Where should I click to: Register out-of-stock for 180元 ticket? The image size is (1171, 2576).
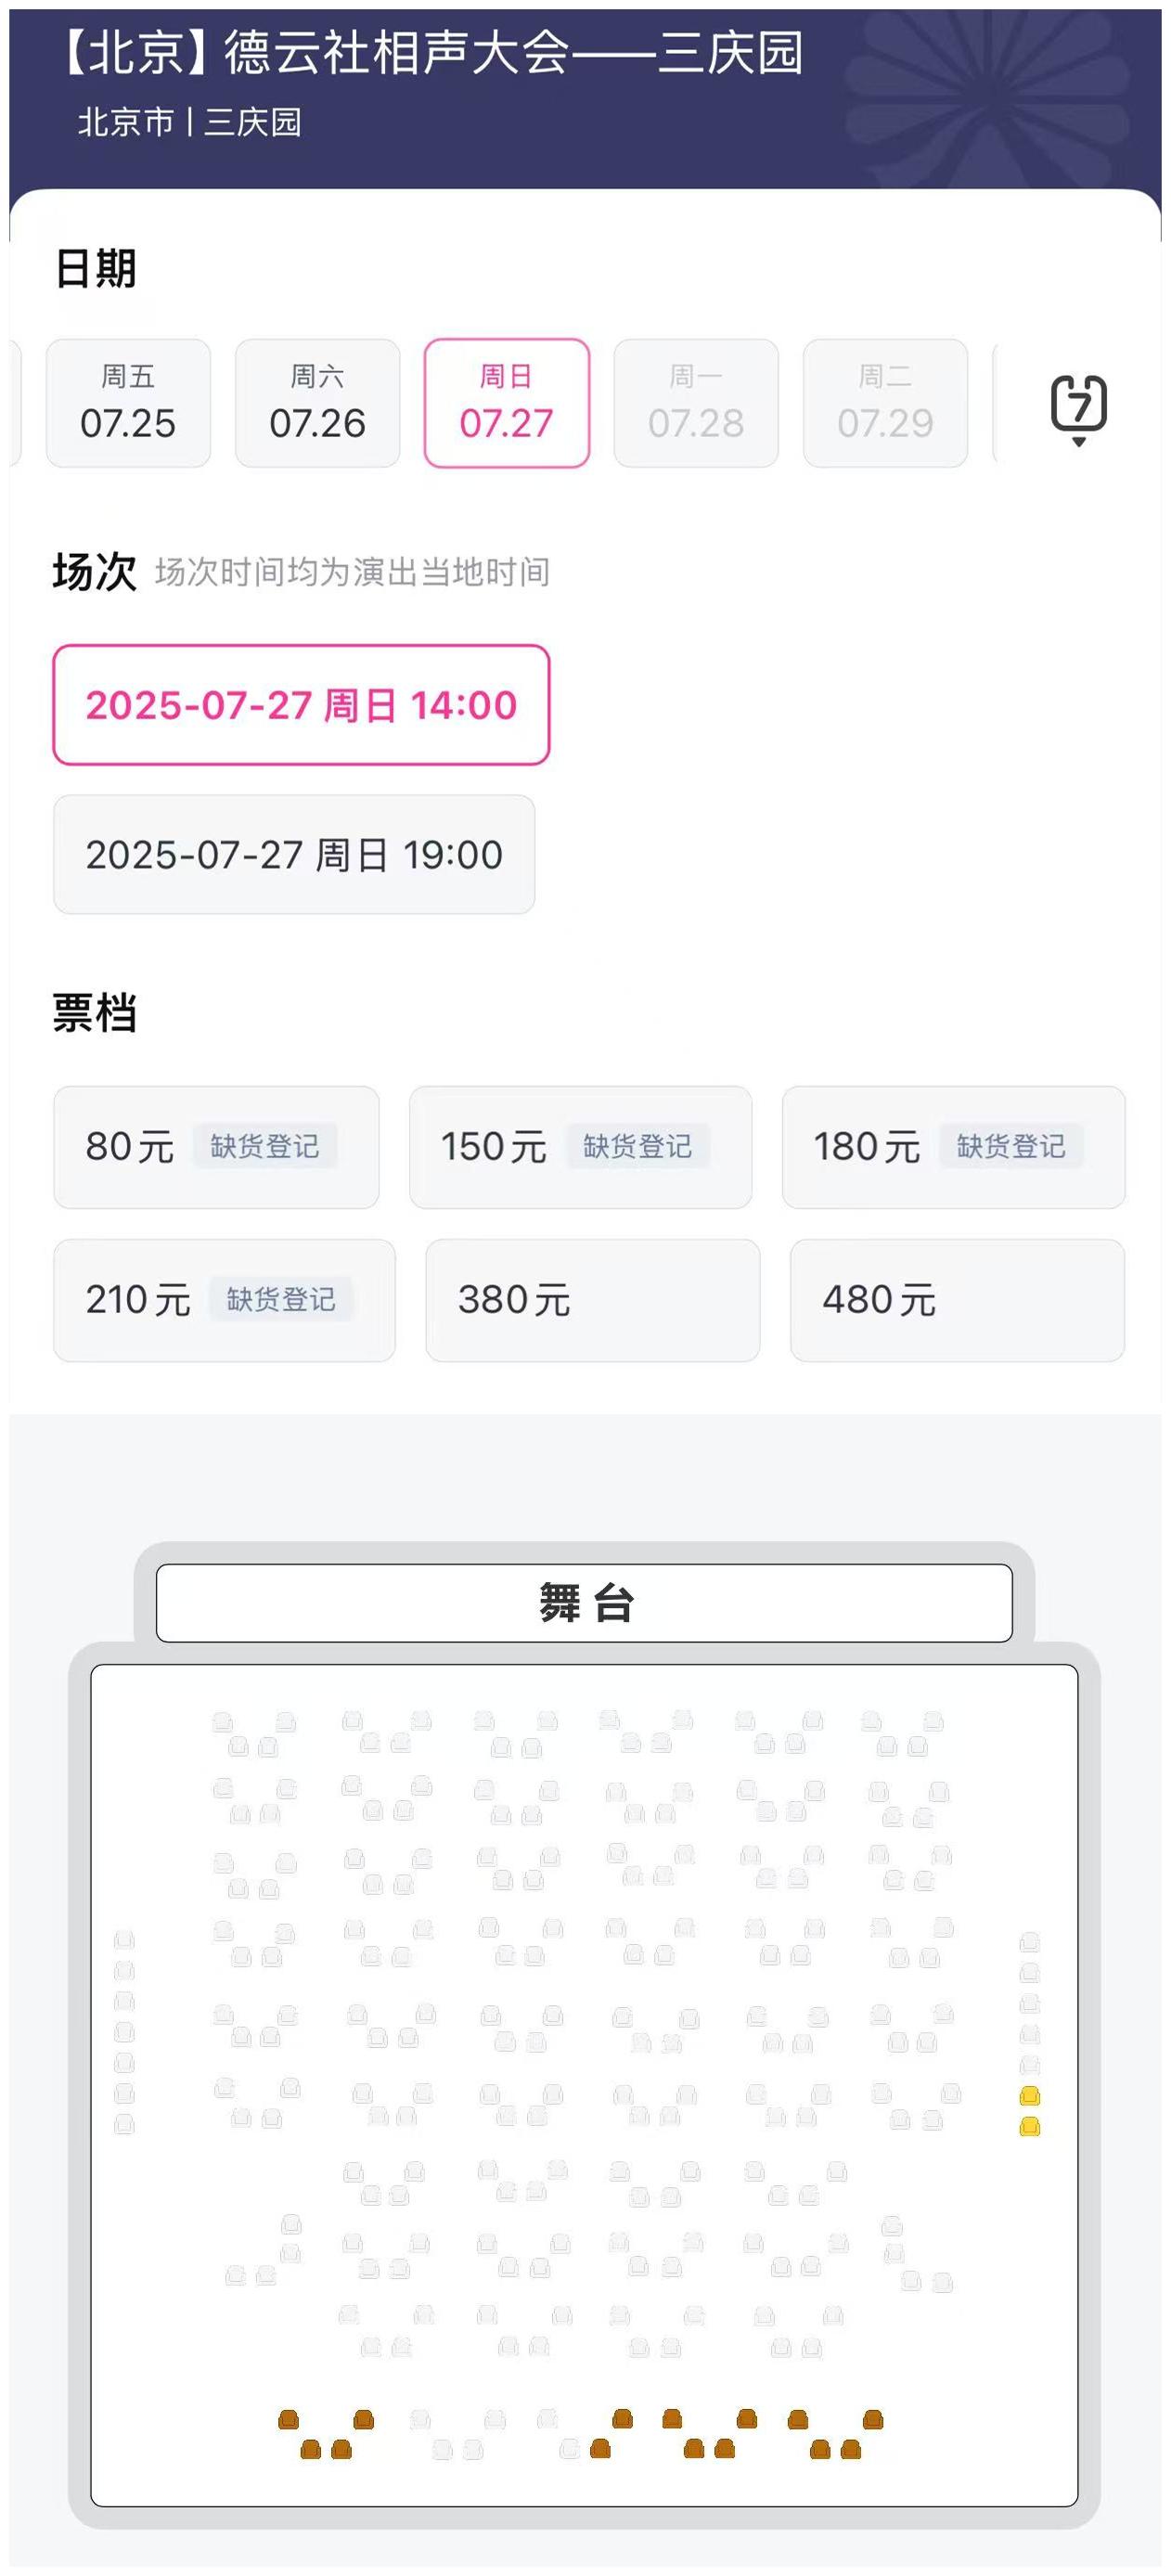[1011, 1146]
